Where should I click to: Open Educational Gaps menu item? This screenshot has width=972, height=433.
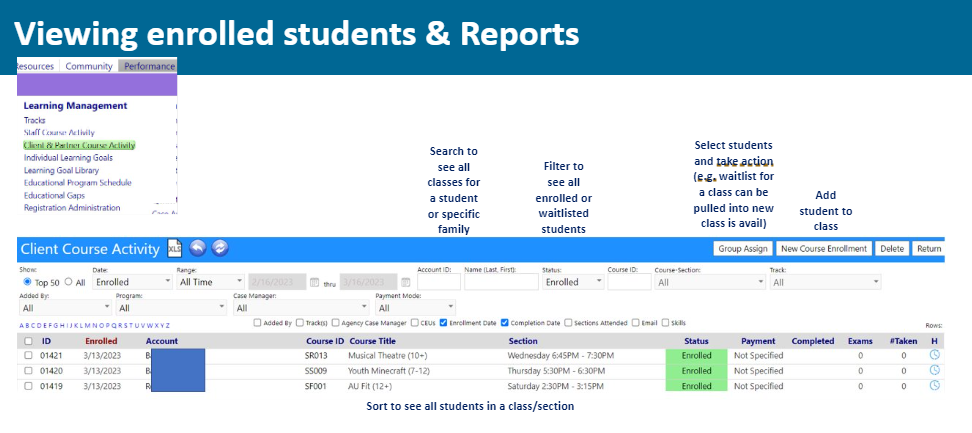pos(55,195)
